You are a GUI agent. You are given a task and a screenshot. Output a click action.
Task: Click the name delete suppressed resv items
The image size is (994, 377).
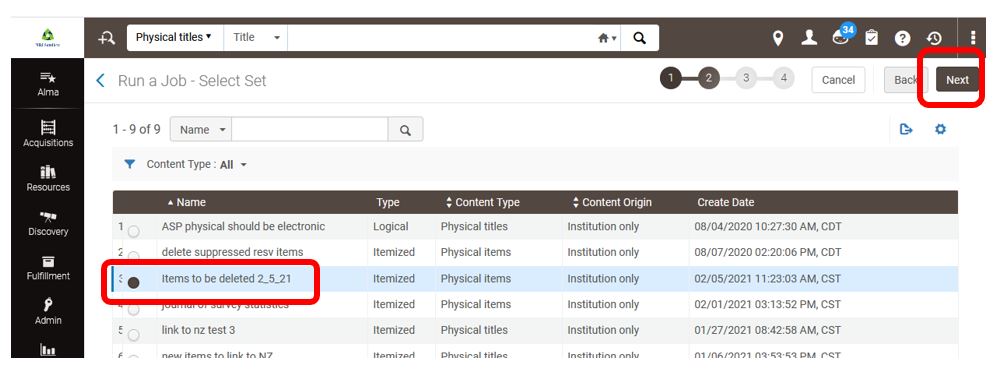(x=233, y=252)
